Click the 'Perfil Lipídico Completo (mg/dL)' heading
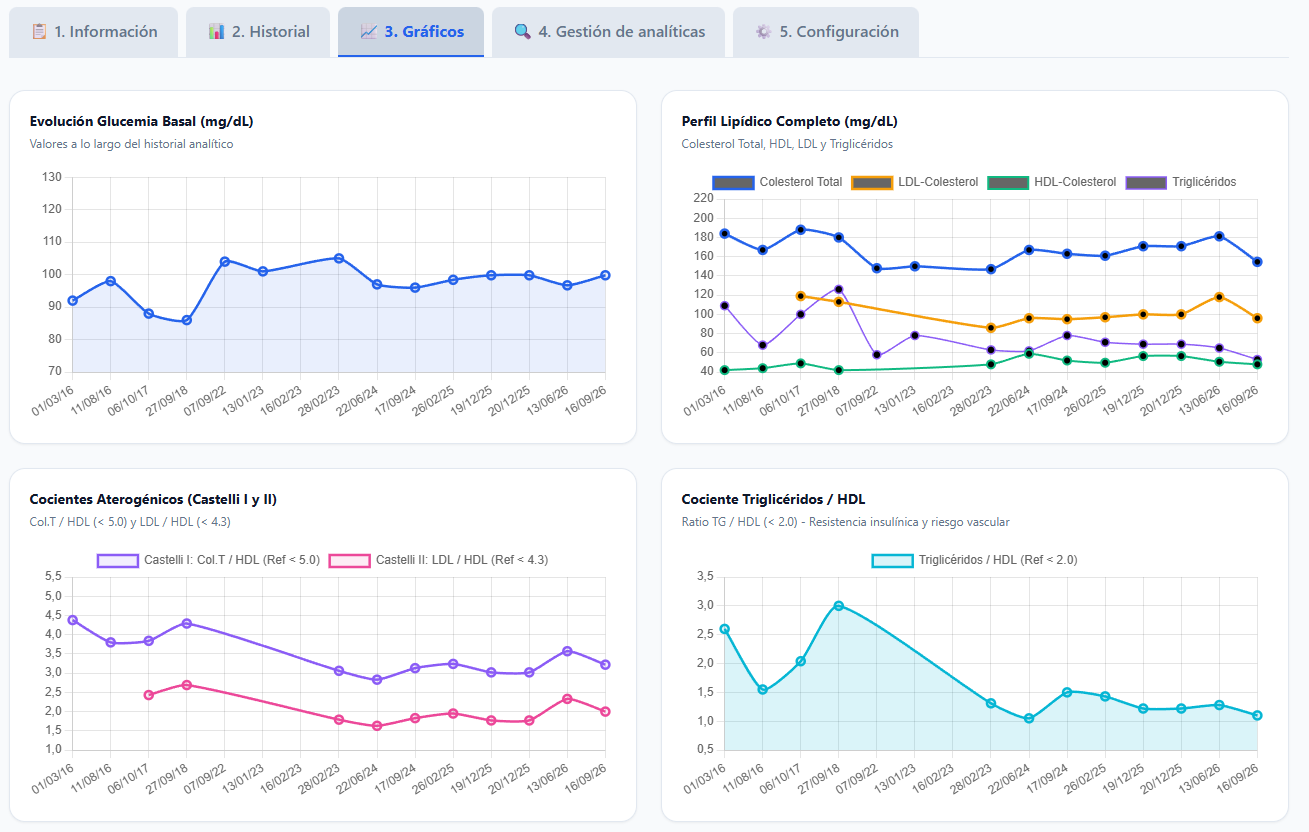Image resolution: width=1309 pixels, height=832 pixels. (789, 122)
